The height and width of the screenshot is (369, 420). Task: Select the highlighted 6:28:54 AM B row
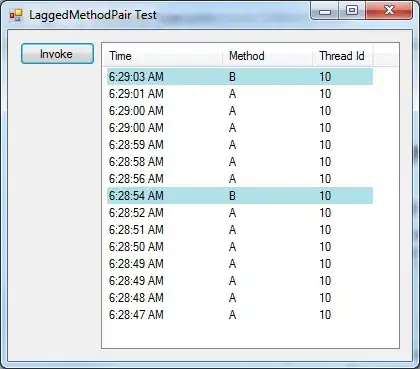[x=240, y=196]
